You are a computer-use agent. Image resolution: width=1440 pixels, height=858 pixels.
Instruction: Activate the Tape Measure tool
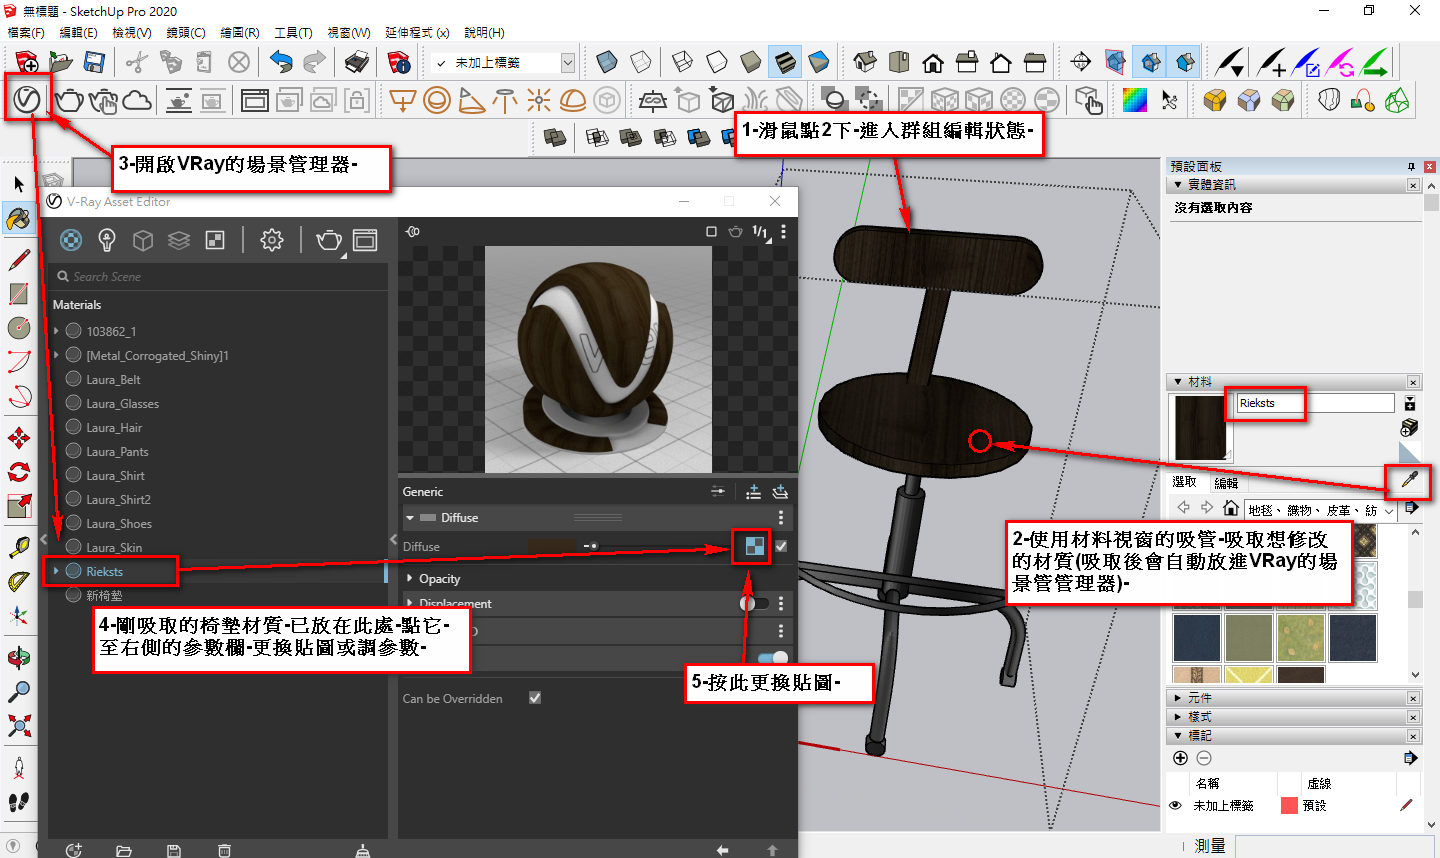pos(19,547)
